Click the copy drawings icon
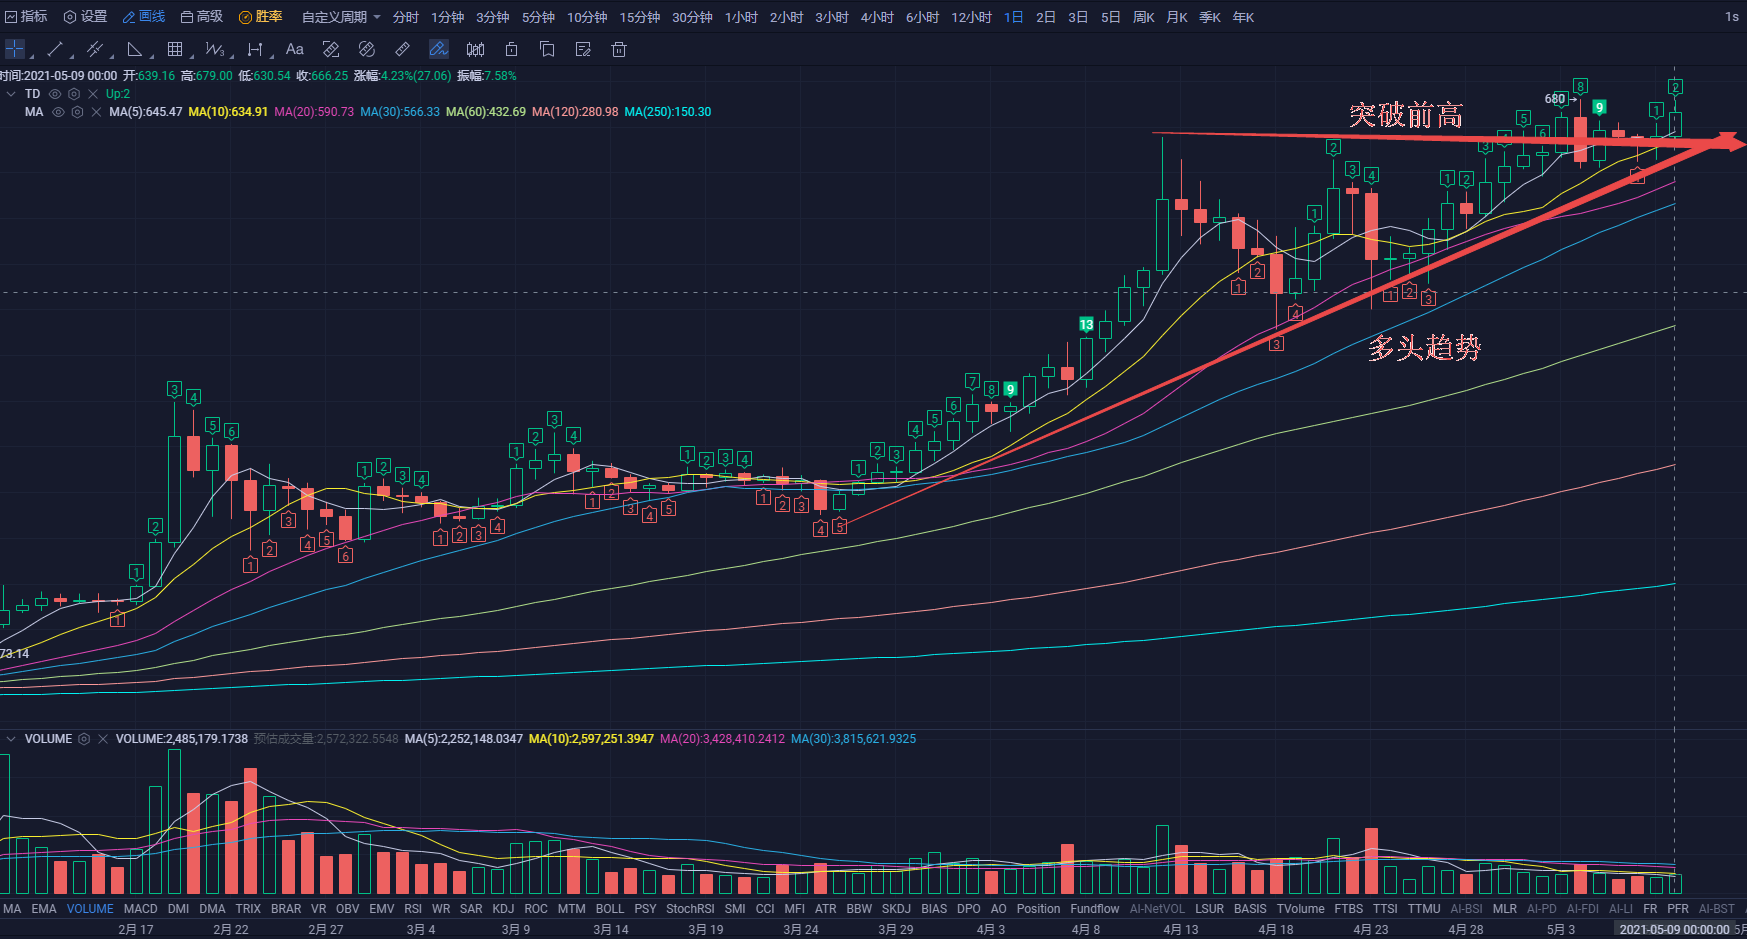 [x=547, y=49]
